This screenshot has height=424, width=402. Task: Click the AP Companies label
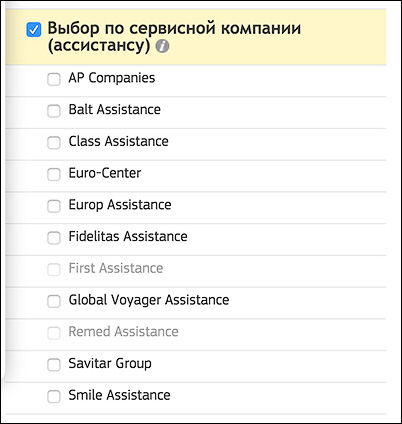[112, 78]
